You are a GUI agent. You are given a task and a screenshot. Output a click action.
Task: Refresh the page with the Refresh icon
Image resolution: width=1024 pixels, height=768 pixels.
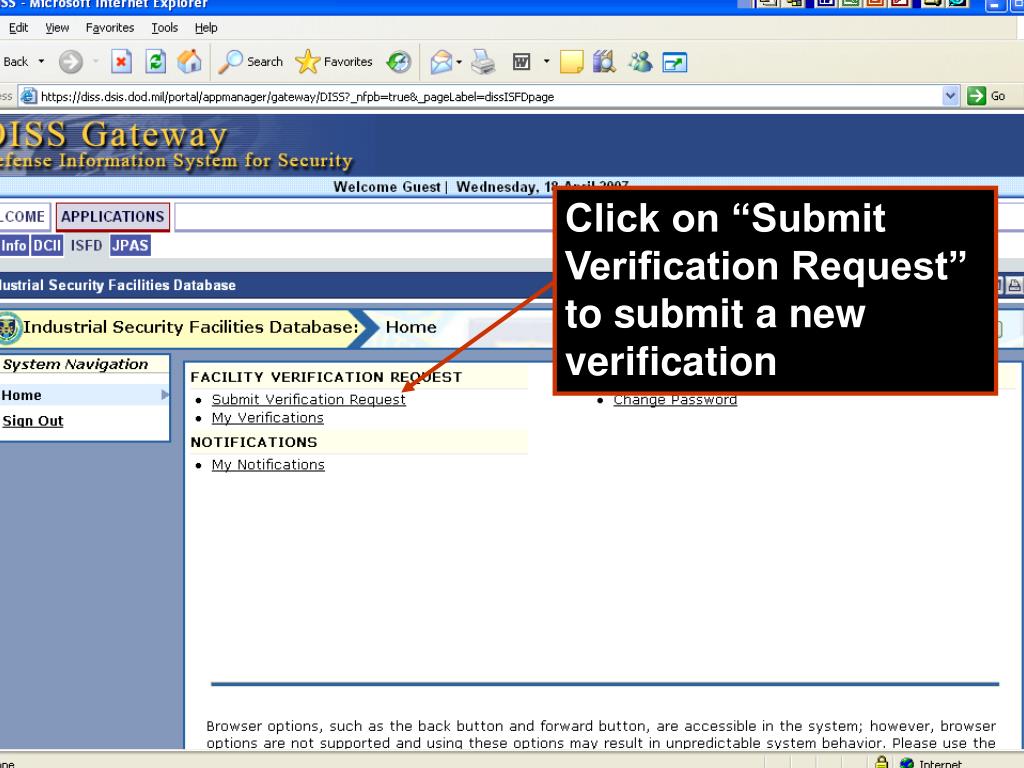click(155, 62)
